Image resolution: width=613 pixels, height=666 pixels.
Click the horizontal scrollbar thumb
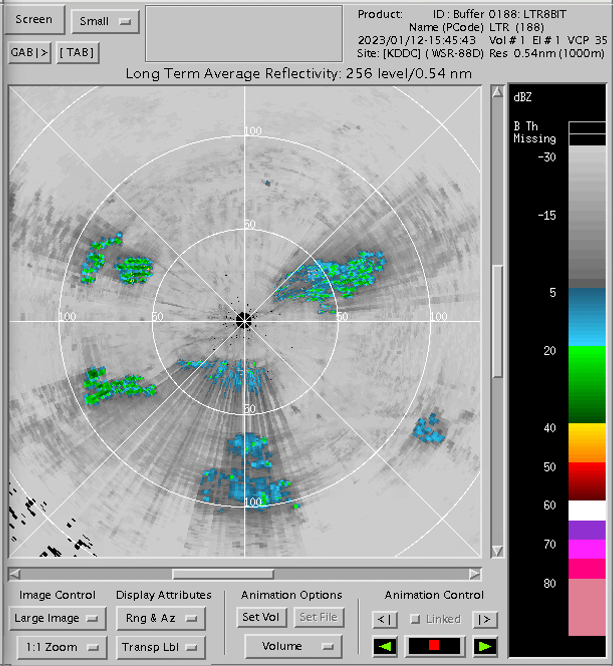pyautogui.click(x=223, y=575)
